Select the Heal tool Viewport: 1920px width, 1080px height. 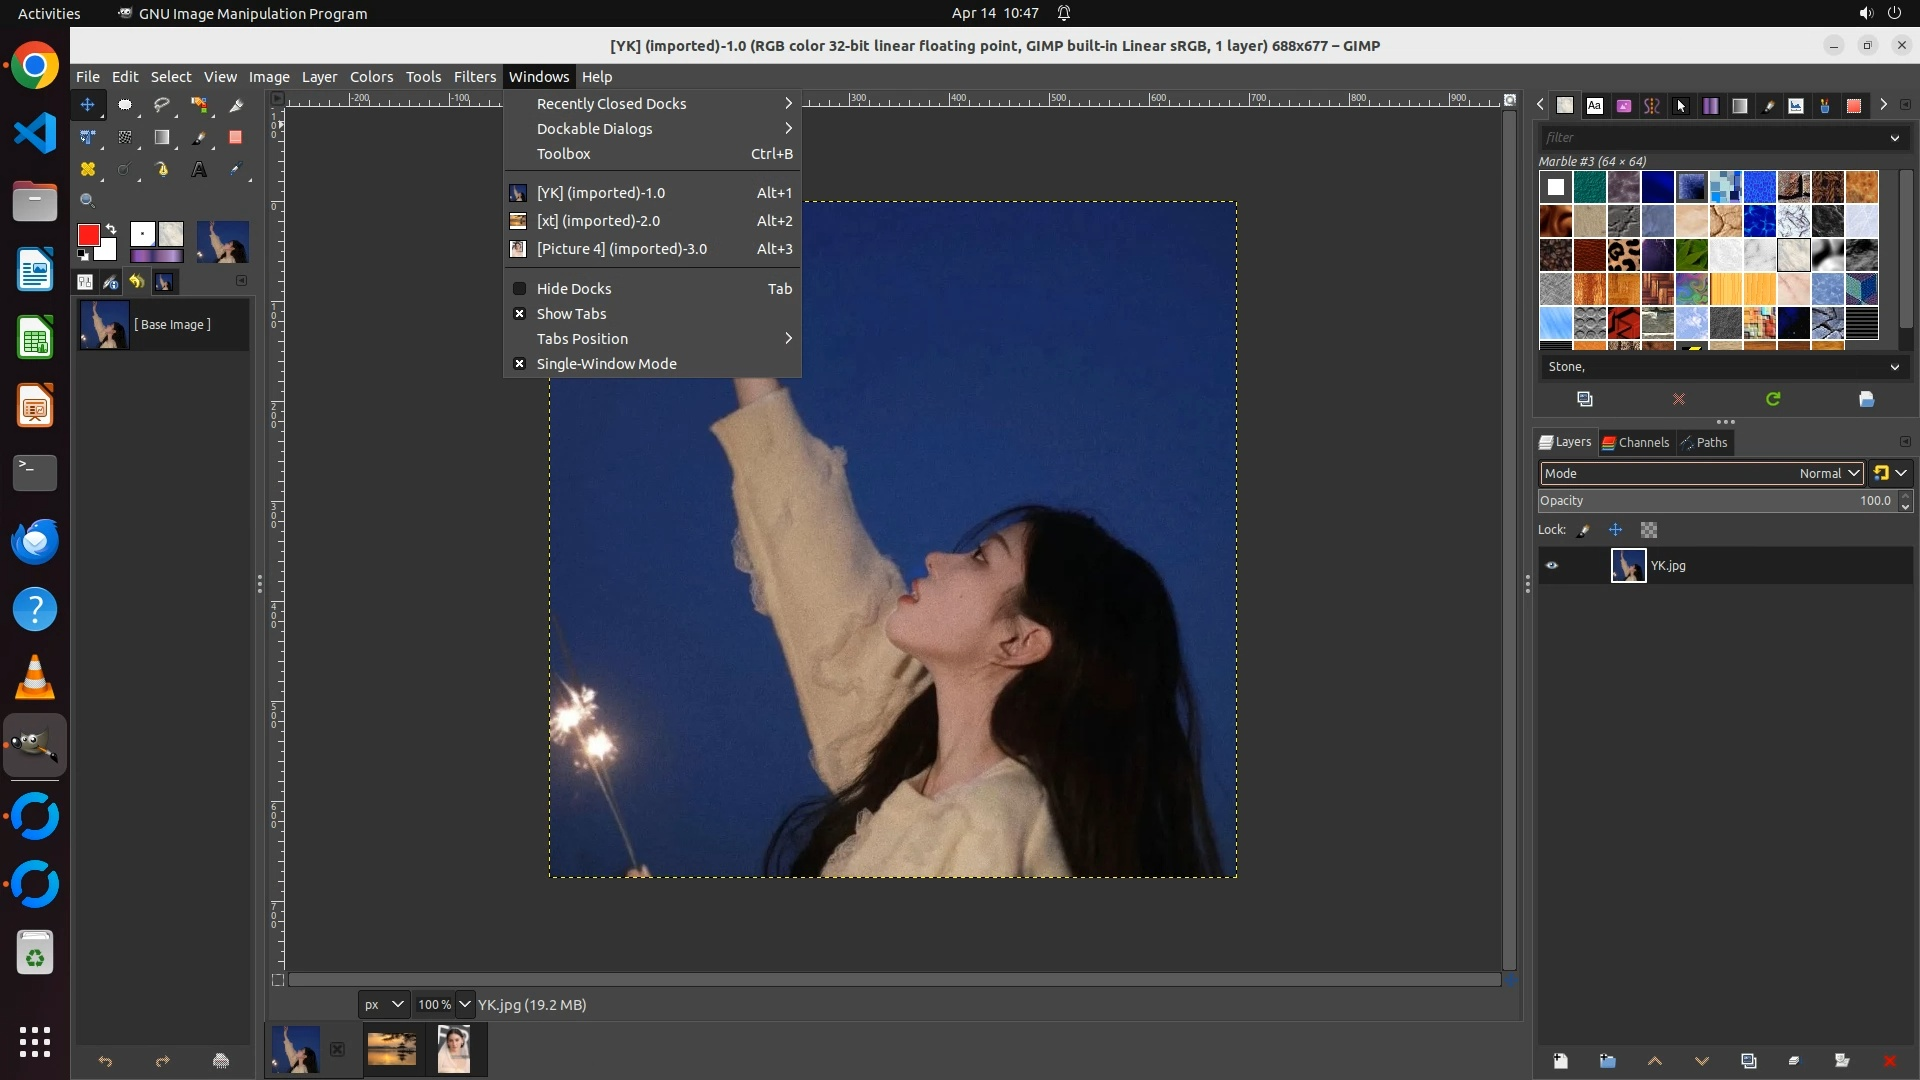(x=88, y=170)
